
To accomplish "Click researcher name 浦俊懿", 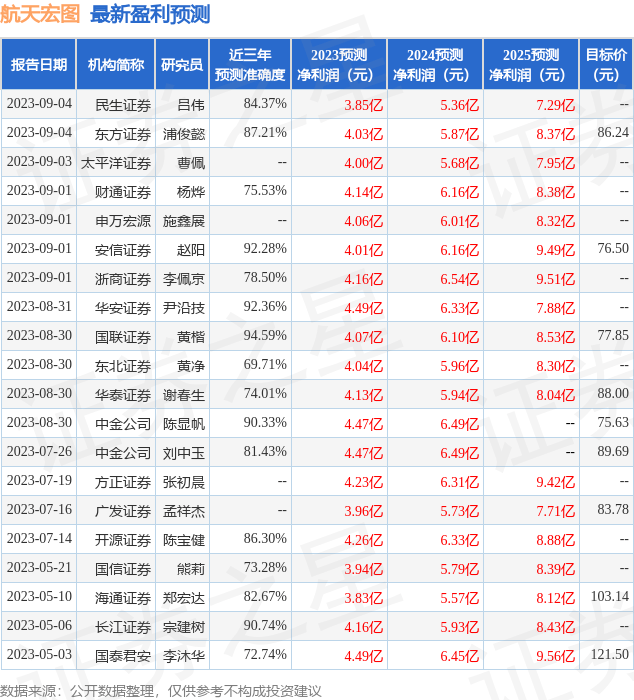I will click(184, 134).
